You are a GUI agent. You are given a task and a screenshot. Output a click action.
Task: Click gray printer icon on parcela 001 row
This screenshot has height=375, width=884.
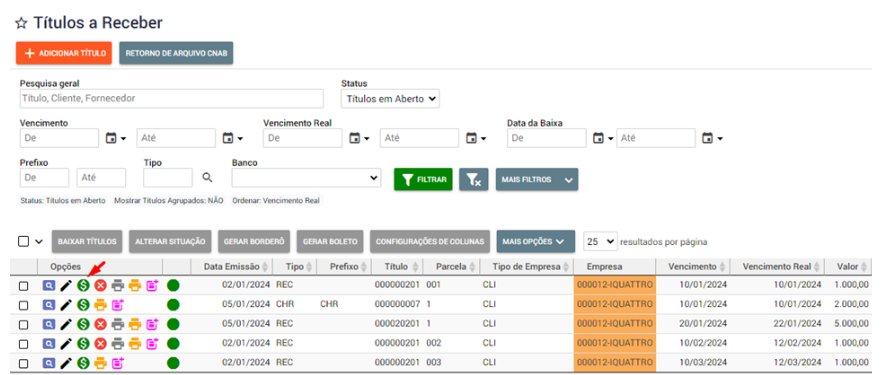pyautogui.click(x=117, y=285)
